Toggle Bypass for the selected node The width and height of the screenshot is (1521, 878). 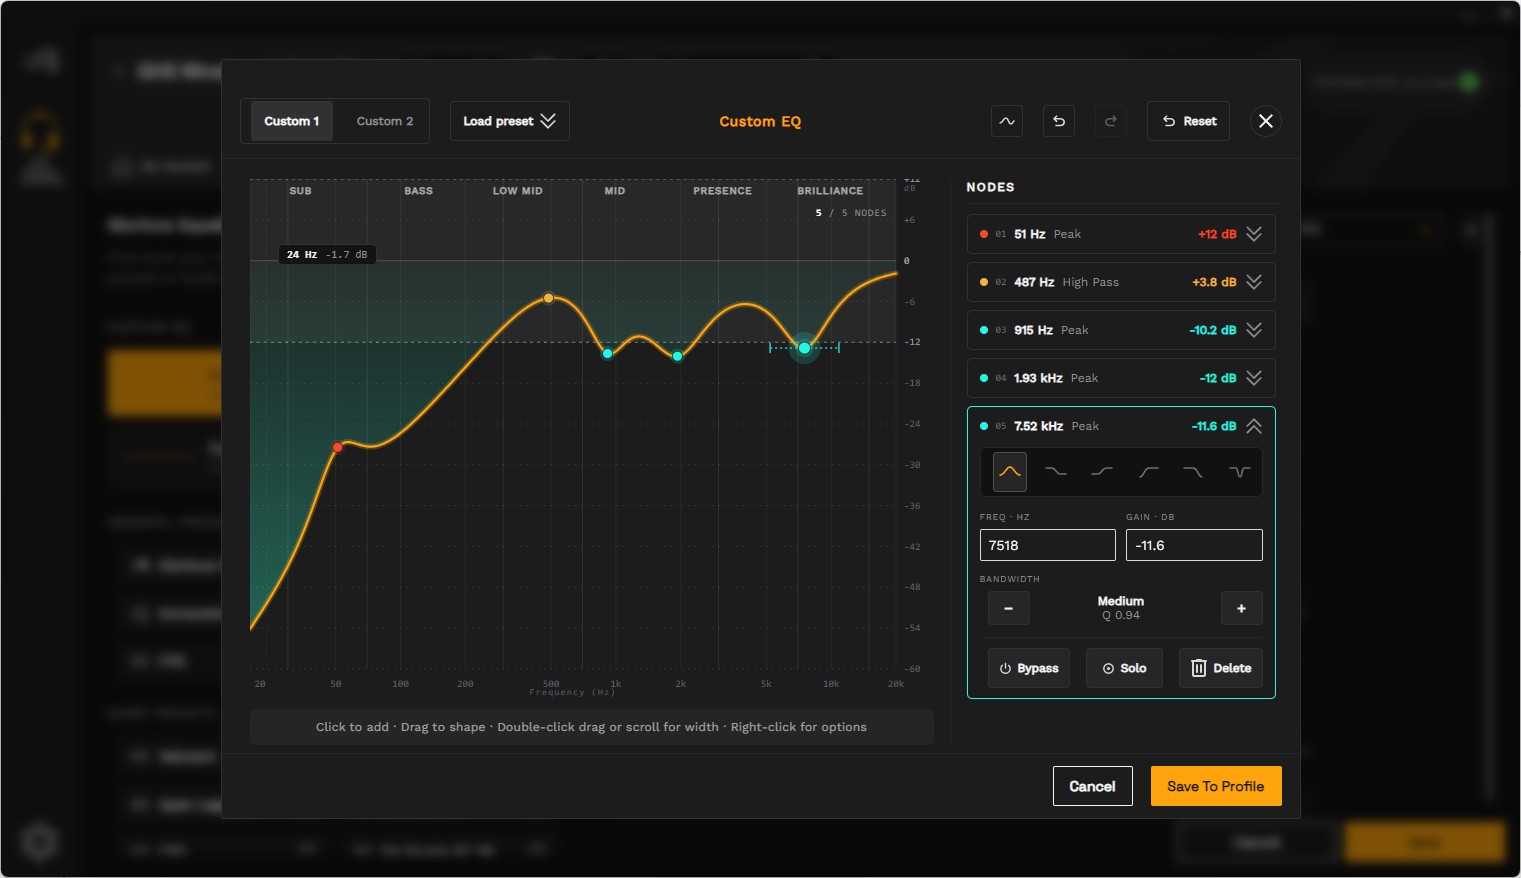[x=1029, y=668]
